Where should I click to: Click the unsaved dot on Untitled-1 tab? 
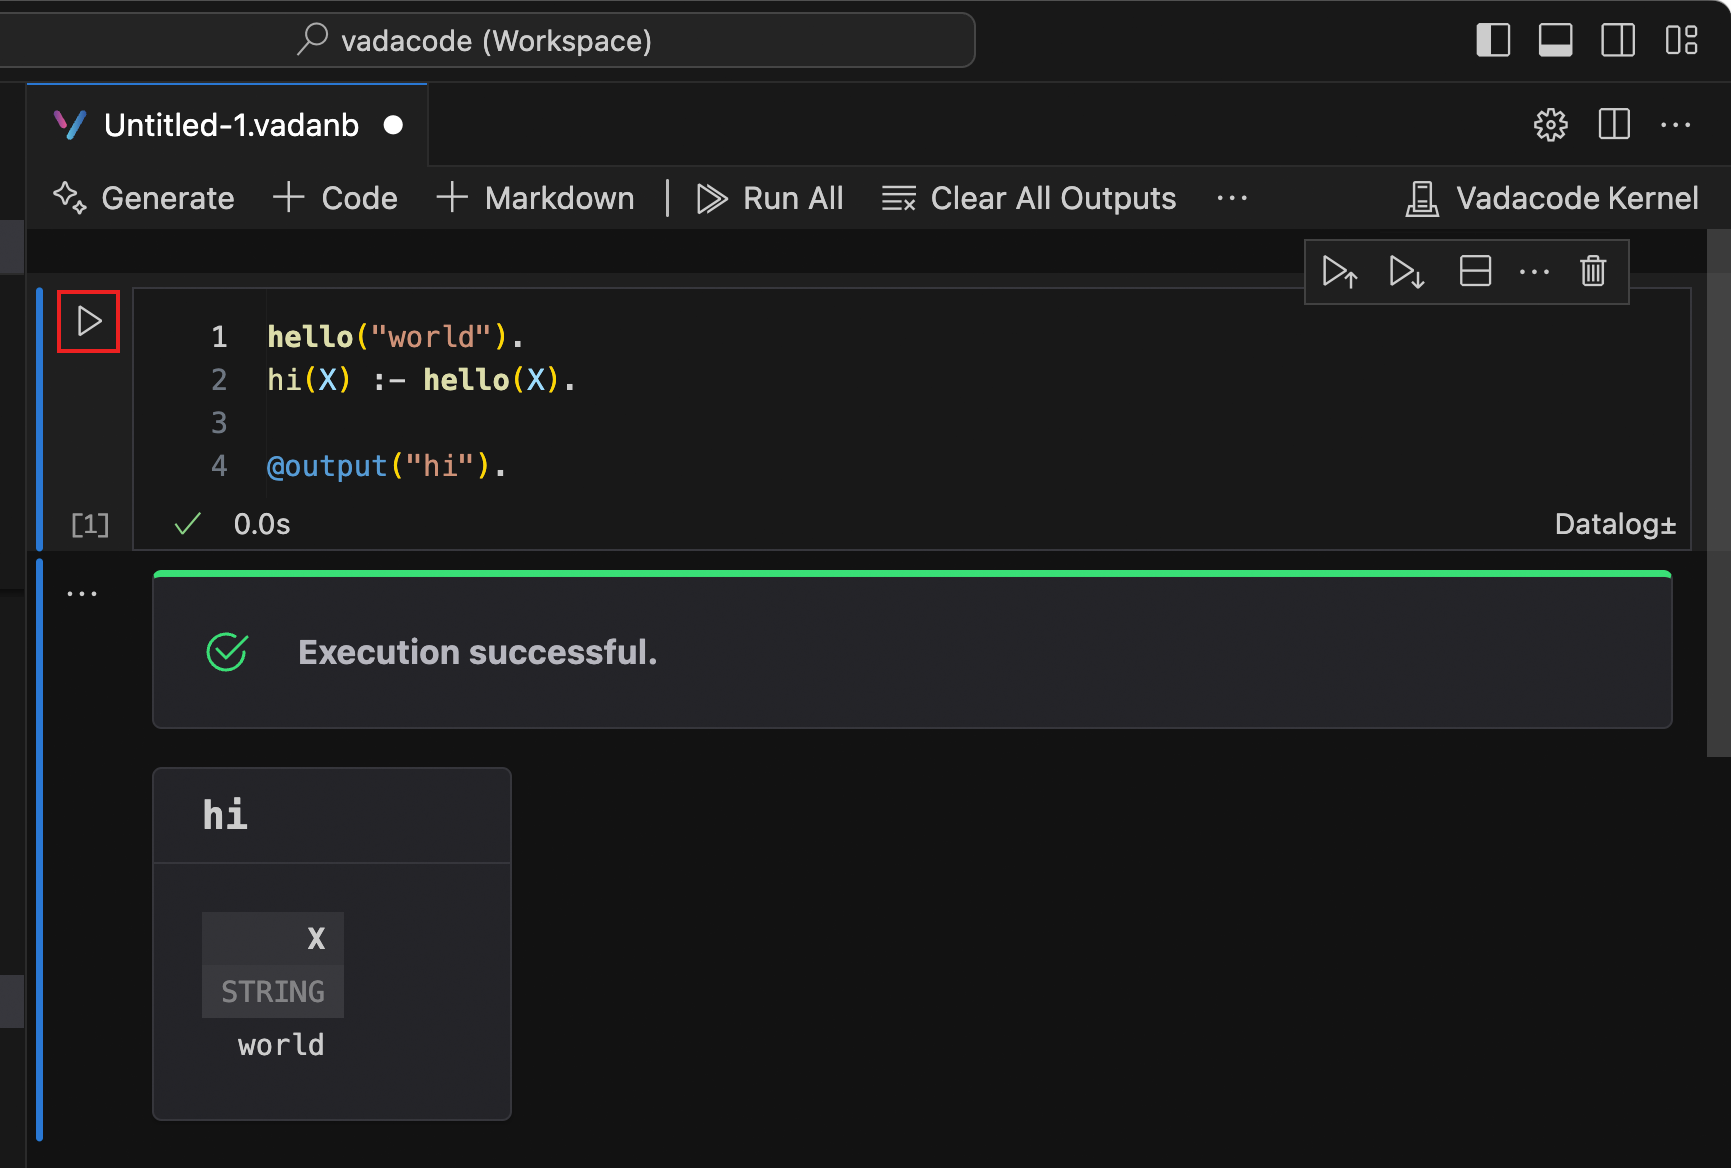(393, 125)
